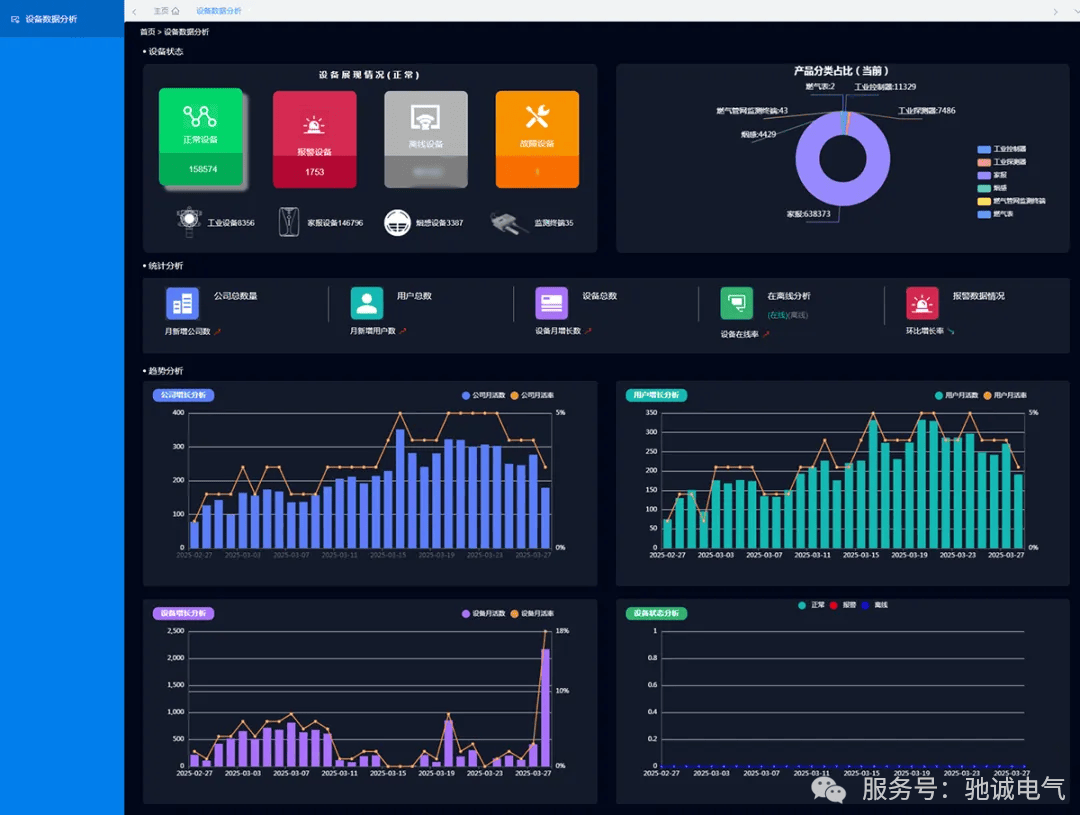
Task: Select the gray 离线设备 card icon
Action: [x=426, y=118]
